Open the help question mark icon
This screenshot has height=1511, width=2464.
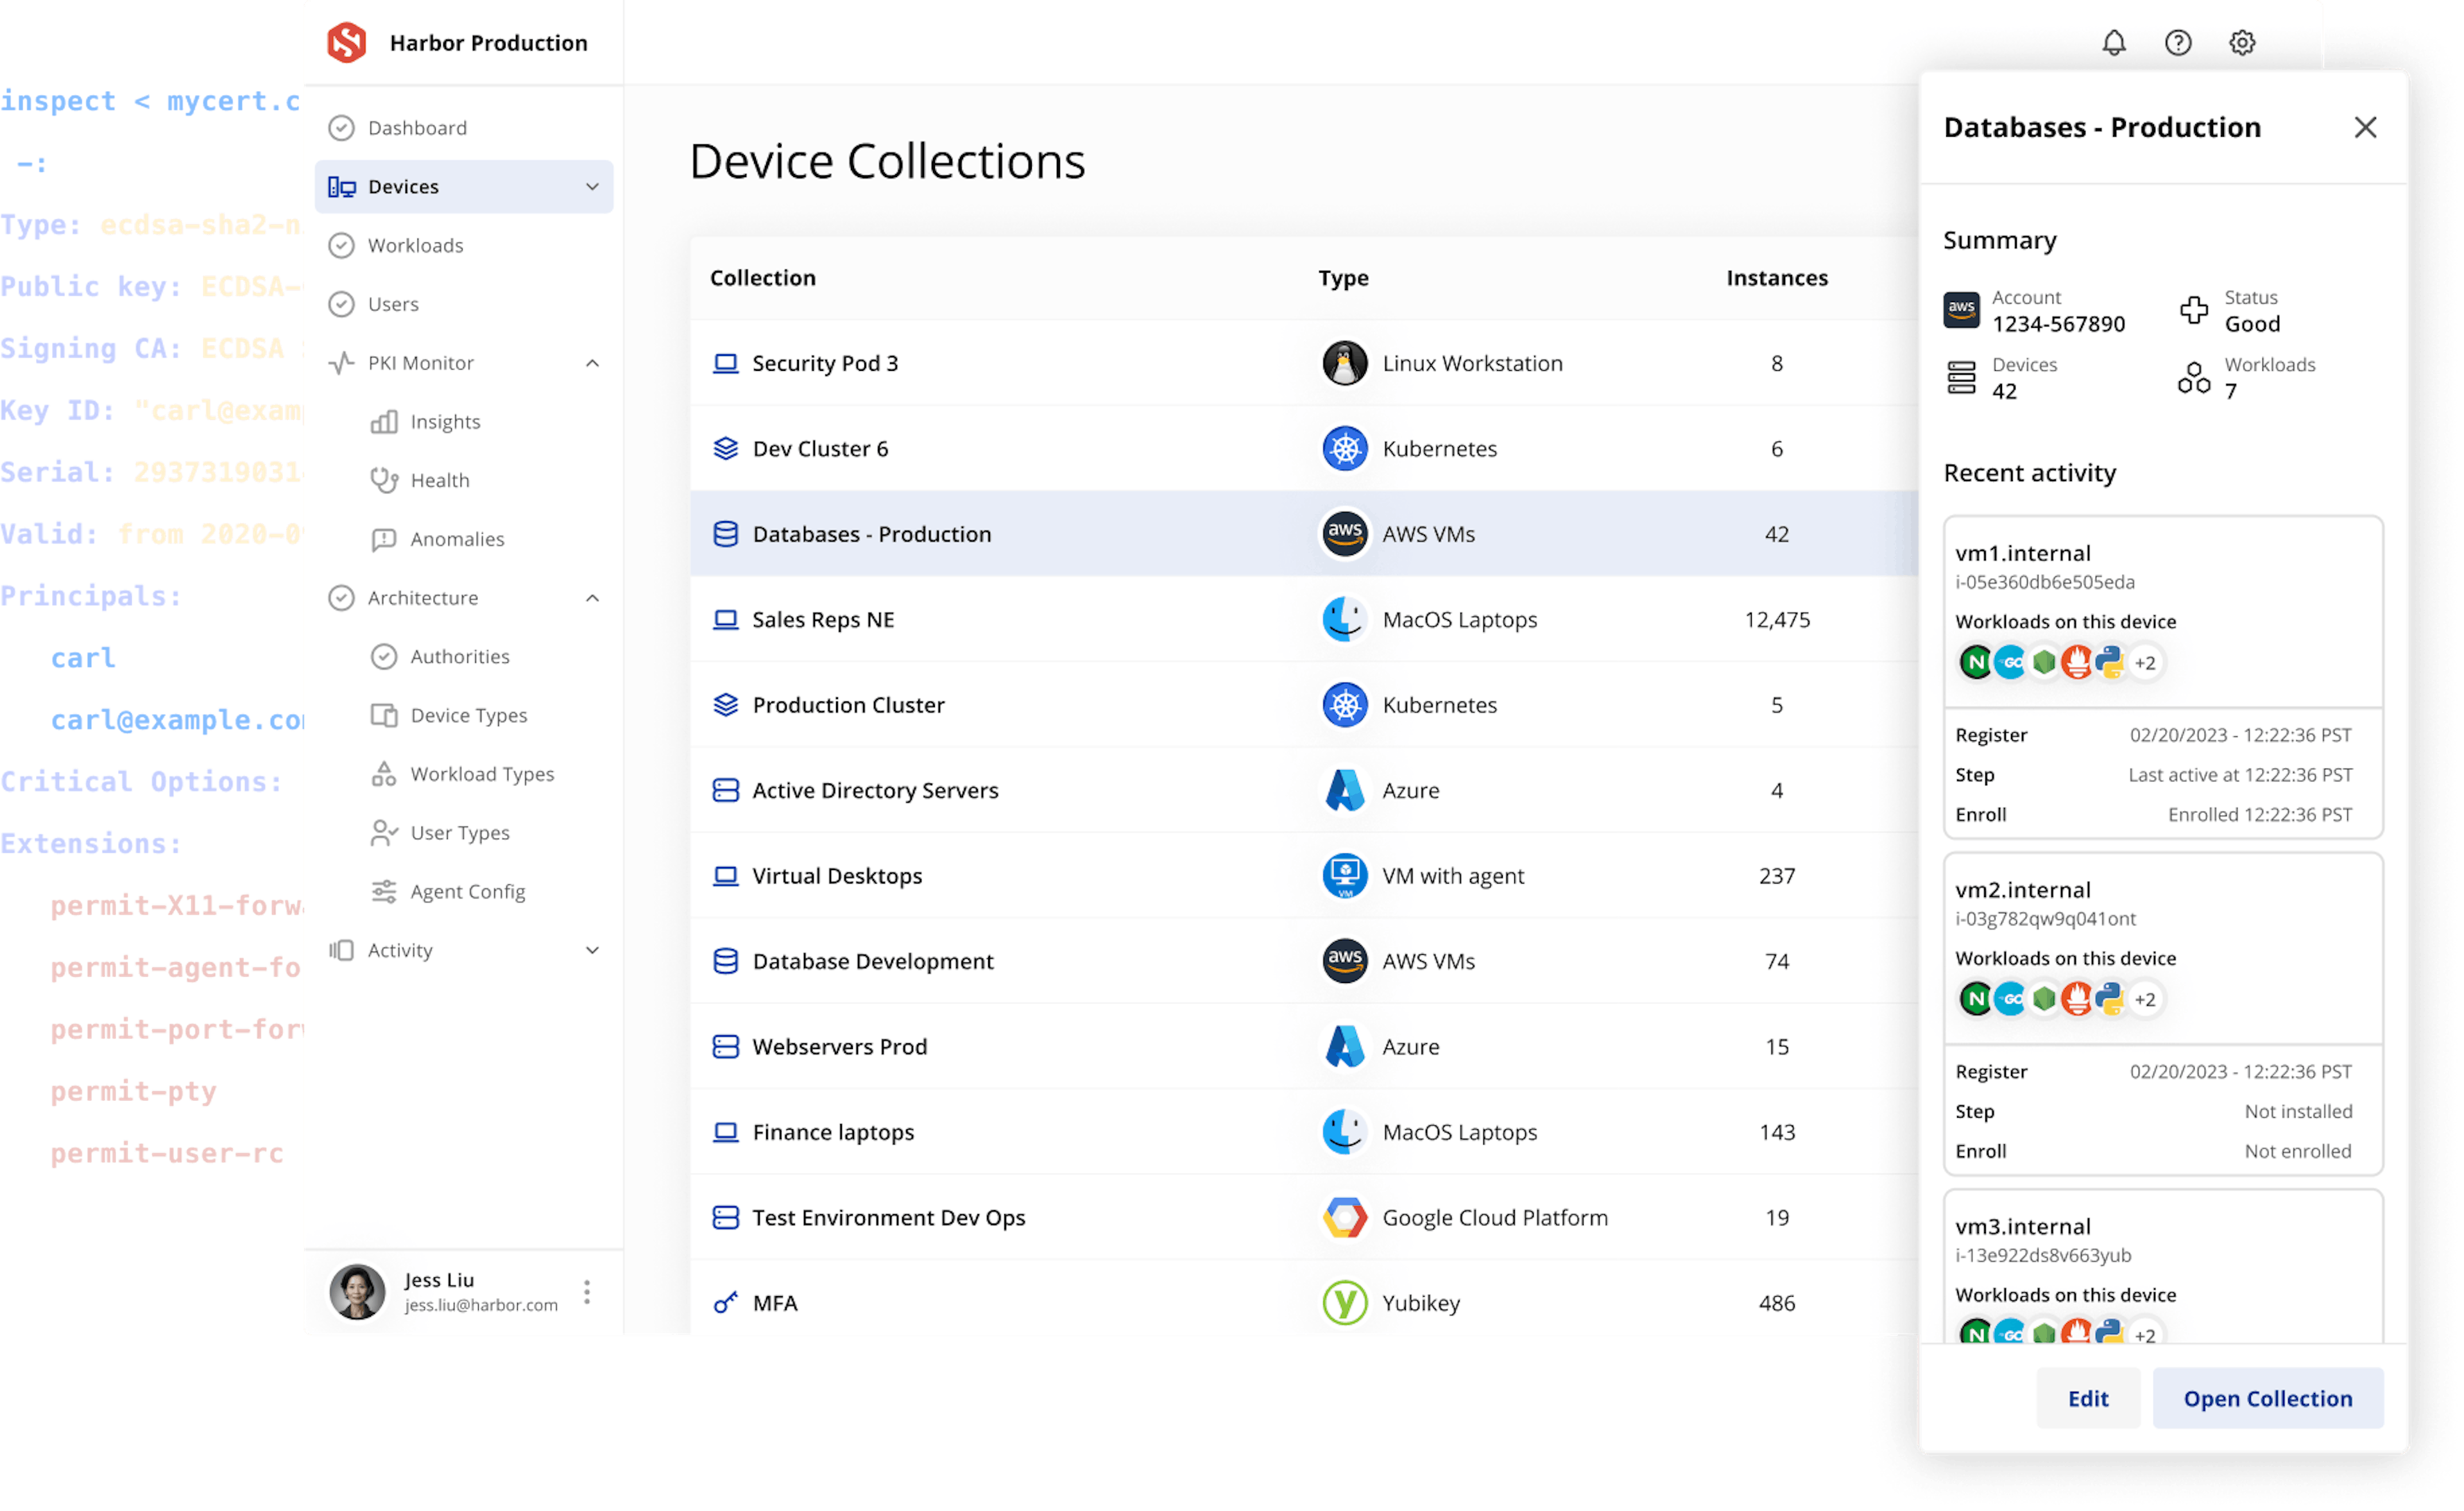(2178, 43)
